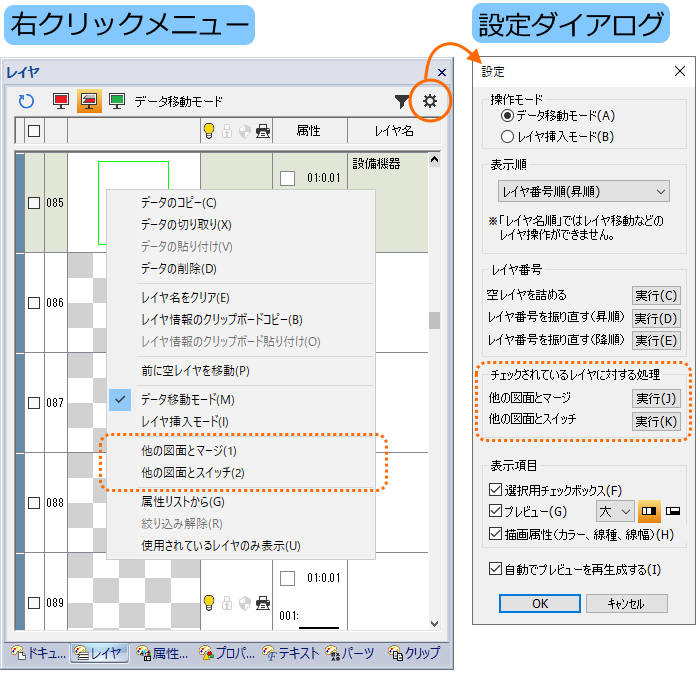This screenshot has width=700, height=700.
Task: Toggle the lightbulb in layer 089
Action: [209, 603]
